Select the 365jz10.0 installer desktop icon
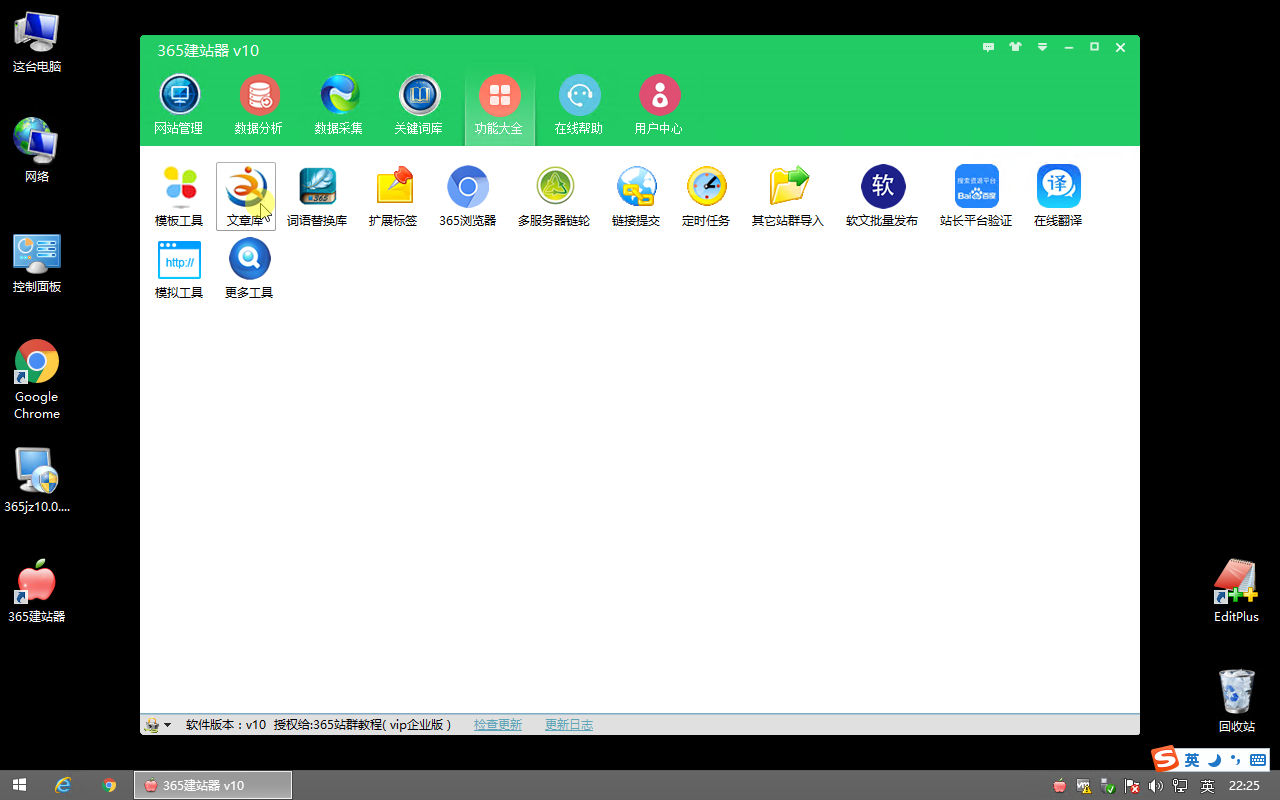Image resolution: width=1280 pixels, height=800 pixels. [x=37, y=480]
